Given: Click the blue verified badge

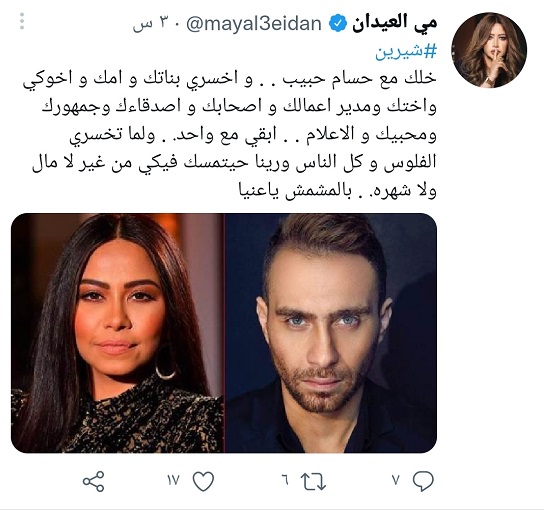Looking at the screenshot, I should pos(338,24).
